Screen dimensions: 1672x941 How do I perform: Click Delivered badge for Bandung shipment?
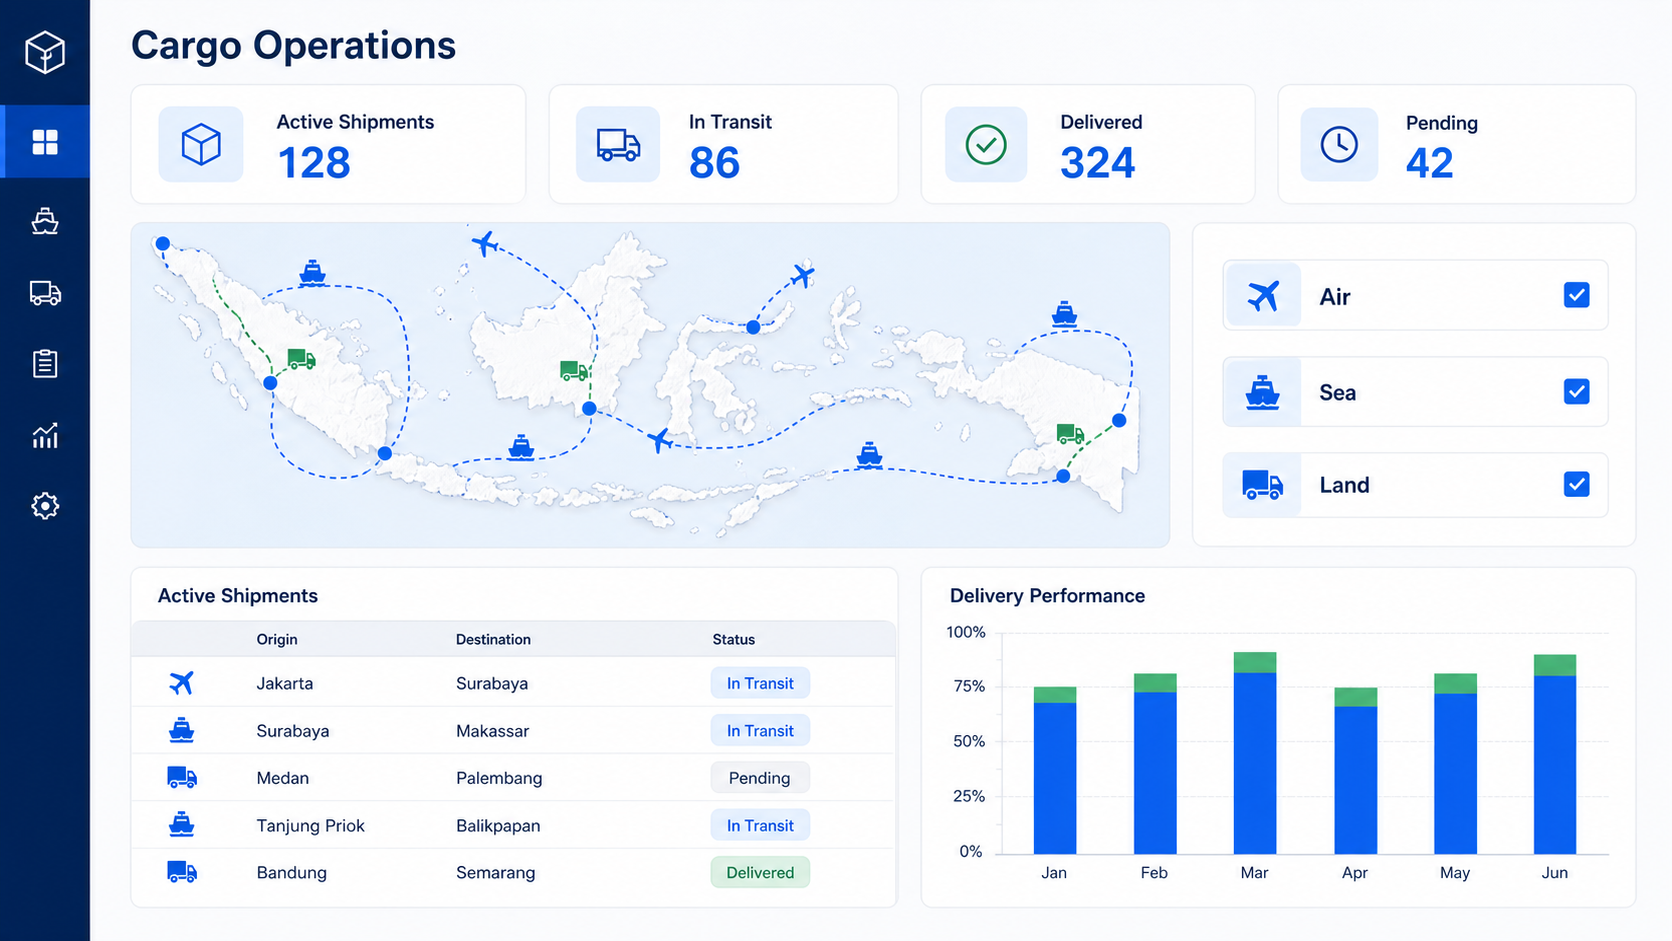[x=760, y=872]
